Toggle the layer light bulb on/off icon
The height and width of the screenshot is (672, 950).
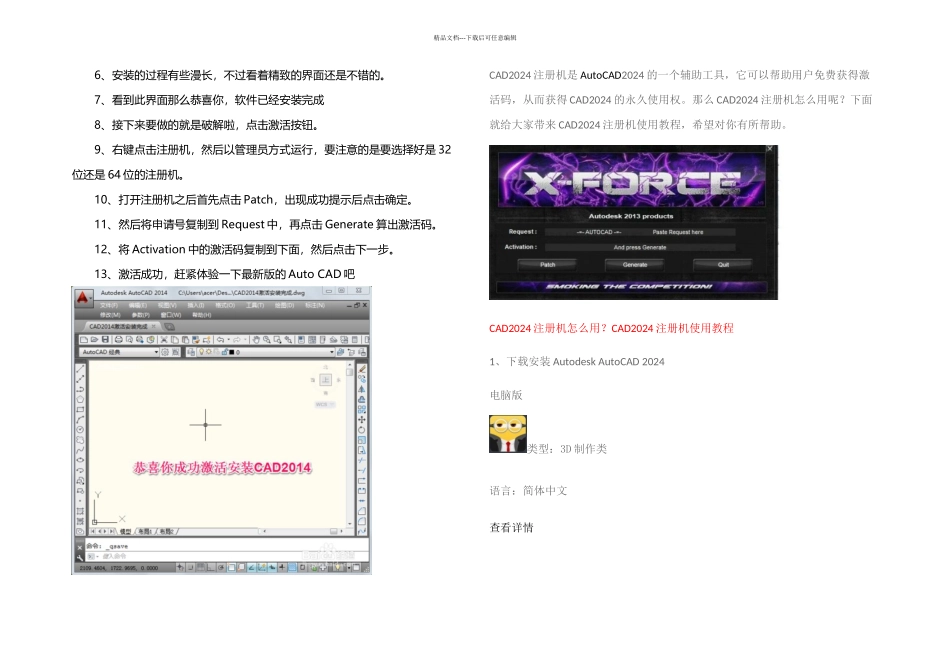pos(201,352)
